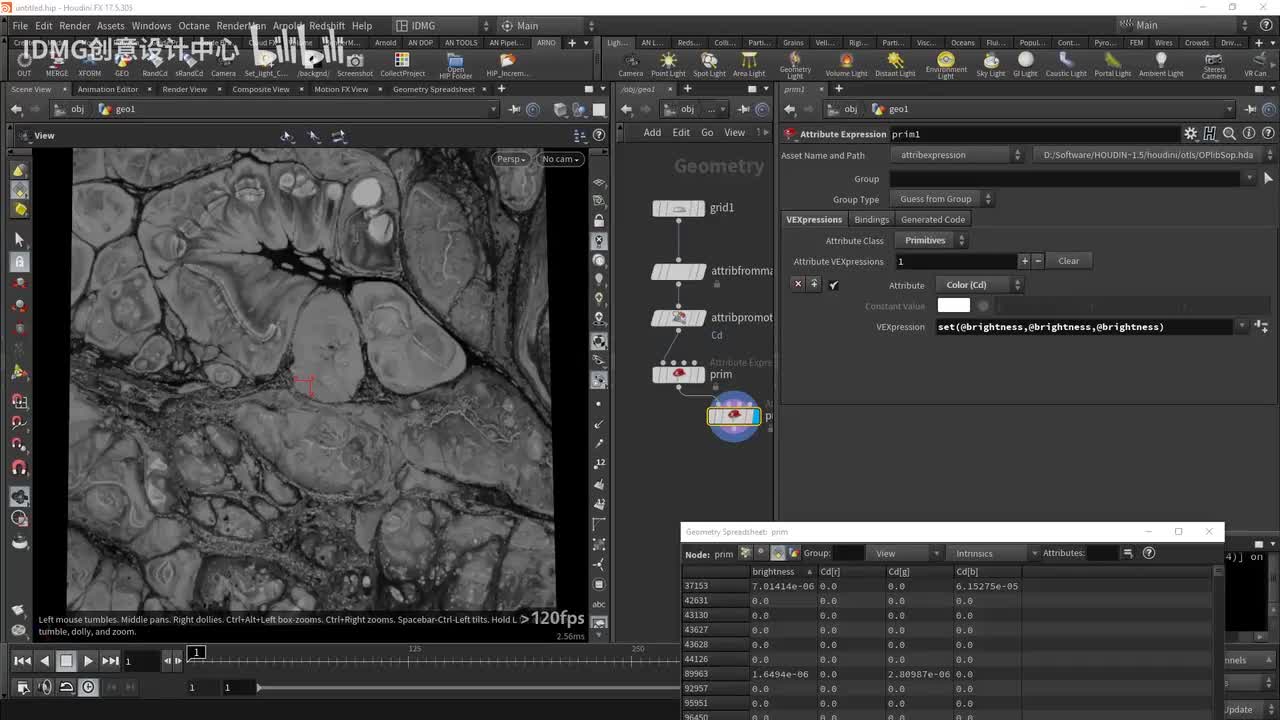1280x720 pixels.
Task: Click the Sky Light shelf icon
Action: tap(990, 63)
